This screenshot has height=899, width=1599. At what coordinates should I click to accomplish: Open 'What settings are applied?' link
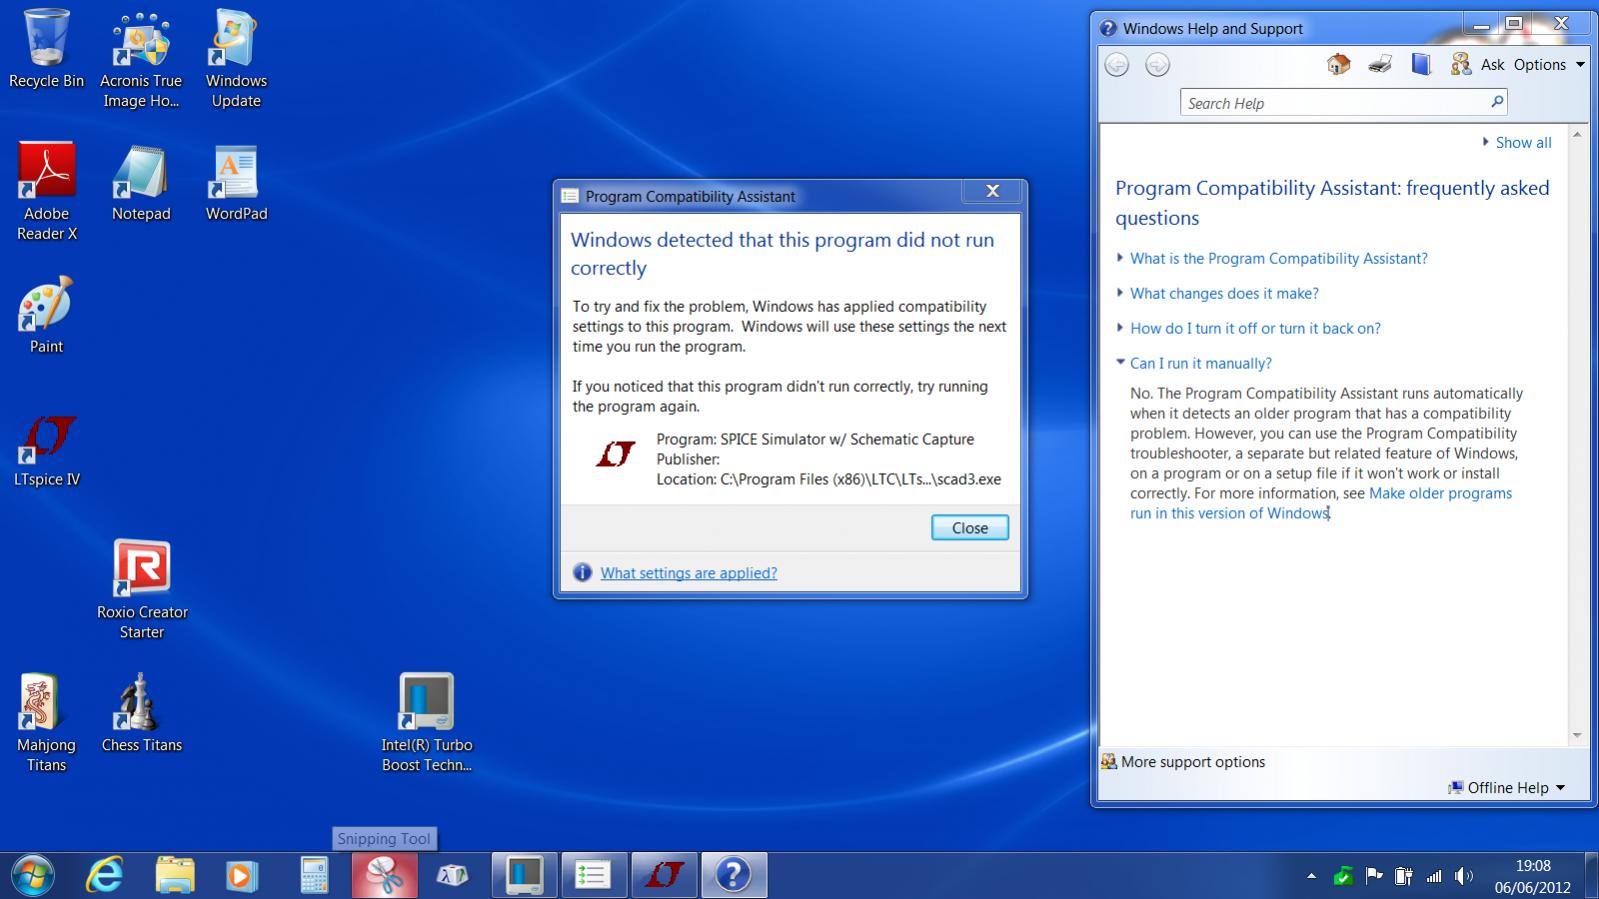(688, 573)
